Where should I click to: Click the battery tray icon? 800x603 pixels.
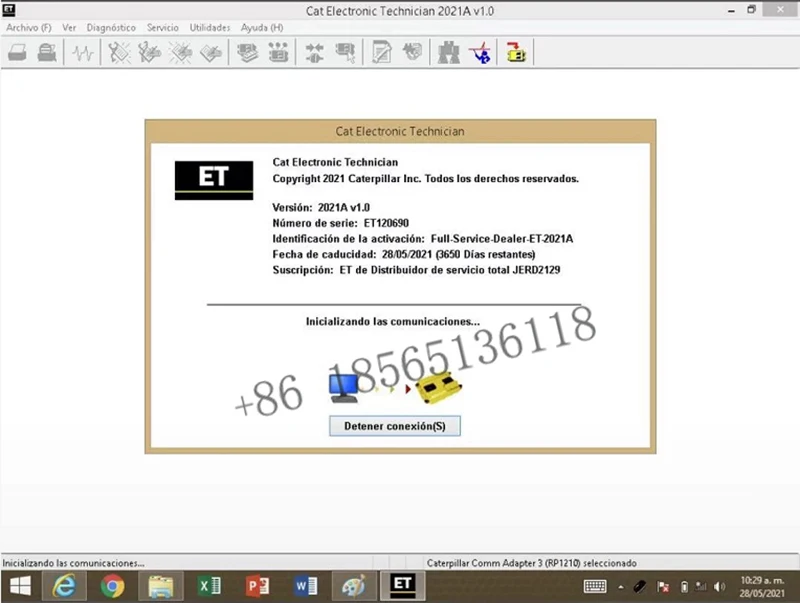point(684,587)
